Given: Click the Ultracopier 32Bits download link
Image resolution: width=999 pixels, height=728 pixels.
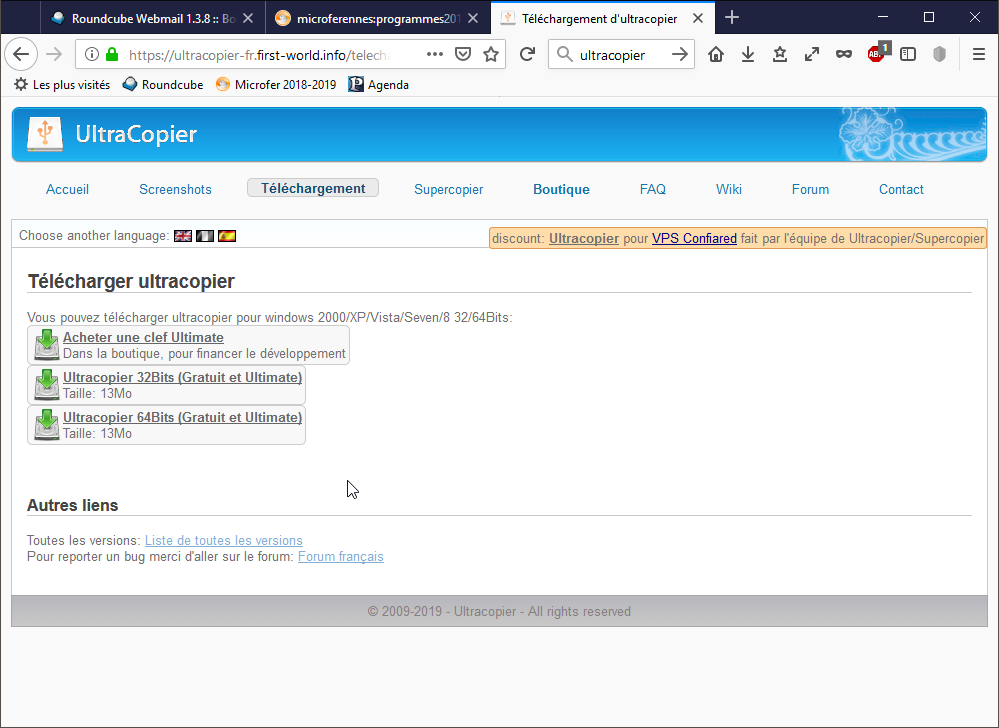Looking at the screenshot, I should pyautogui.click(x=182, y=377).
